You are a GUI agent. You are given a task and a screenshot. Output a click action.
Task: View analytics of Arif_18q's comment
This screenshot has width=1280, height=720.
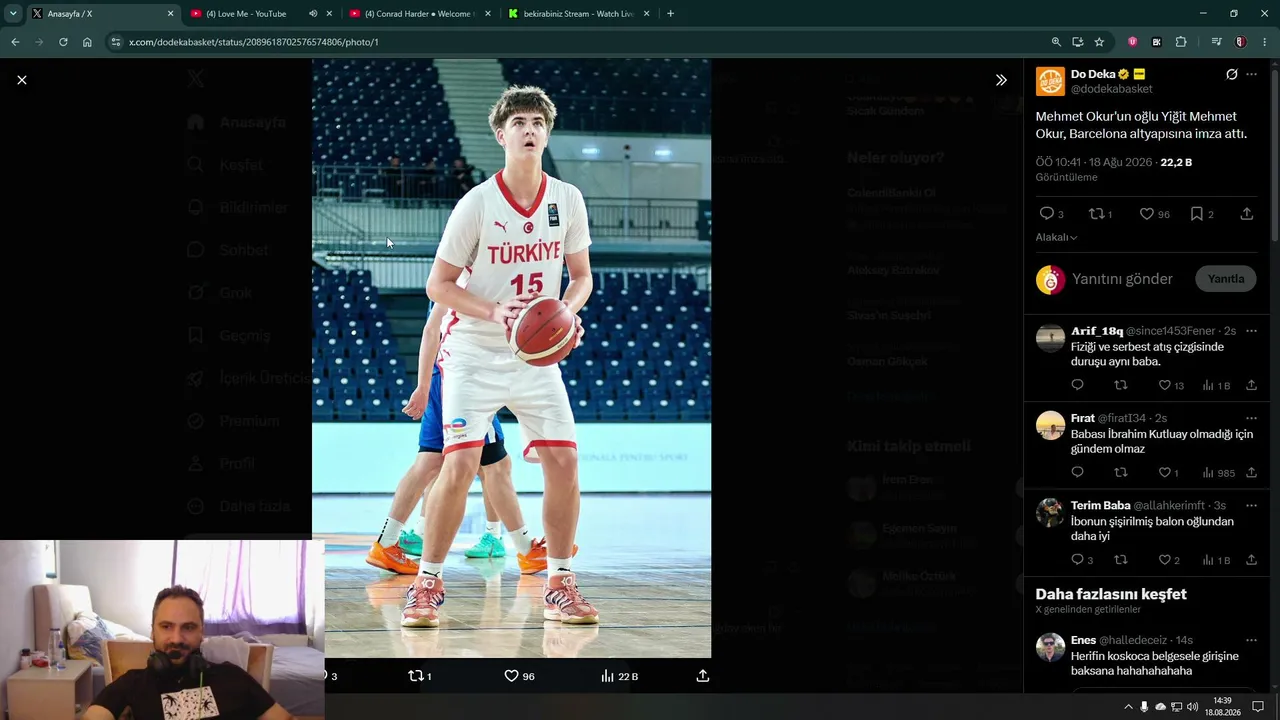pyautogui.click(x=1216, y=385)
